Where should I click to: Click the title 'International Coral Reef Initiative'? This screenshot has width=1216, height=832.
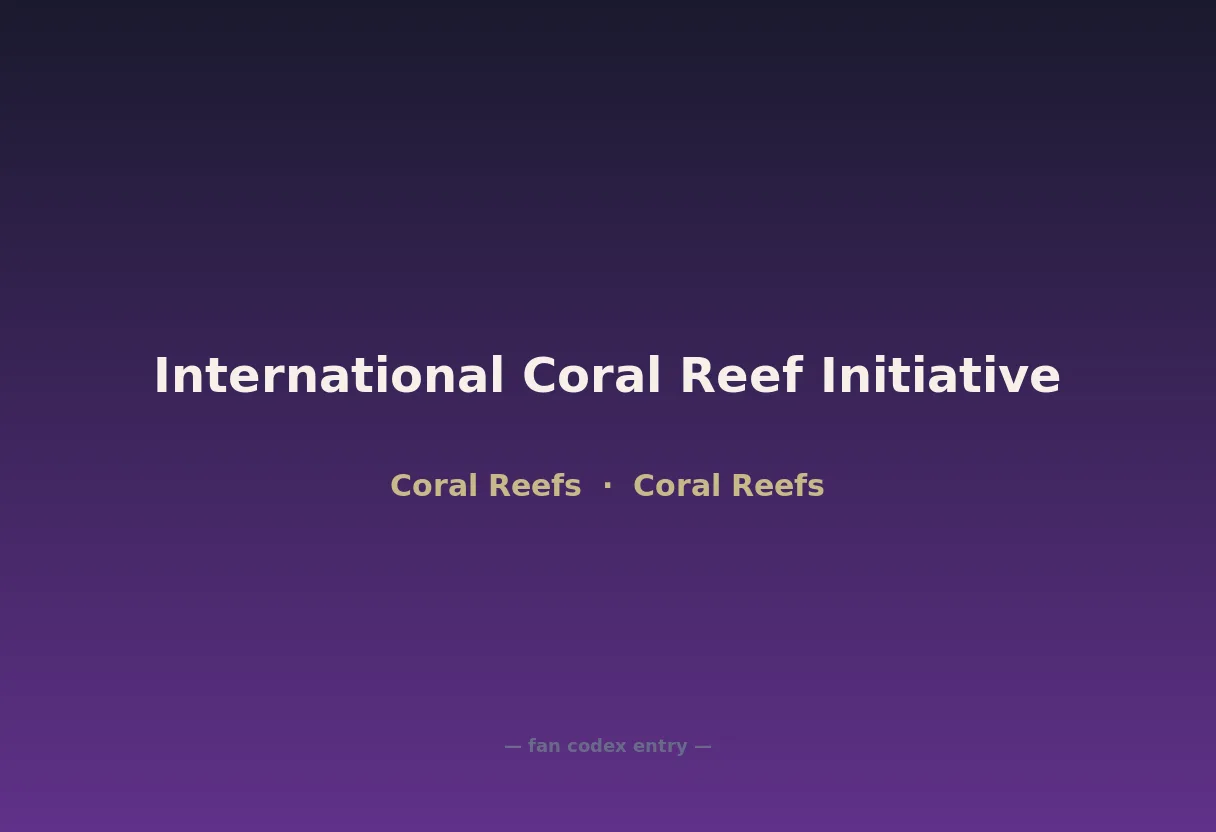coord(607,376)
